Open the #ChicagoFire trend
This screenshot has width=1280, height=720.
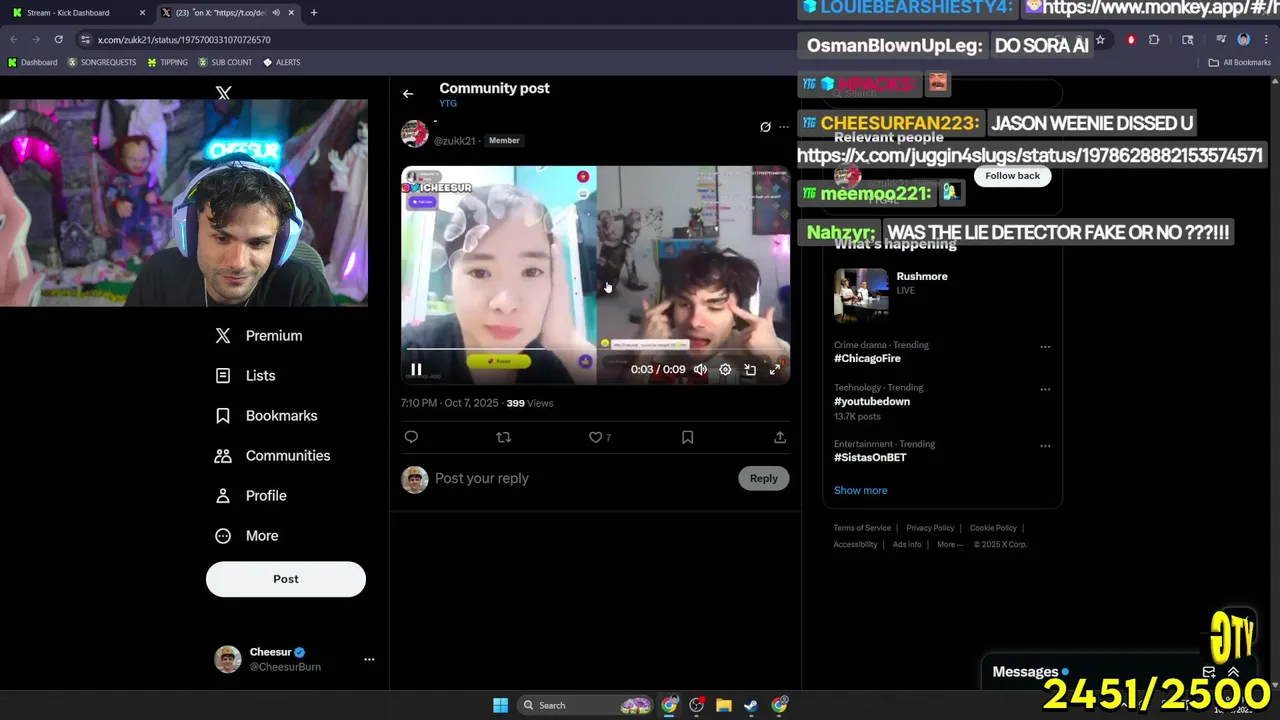click(867, 358)
